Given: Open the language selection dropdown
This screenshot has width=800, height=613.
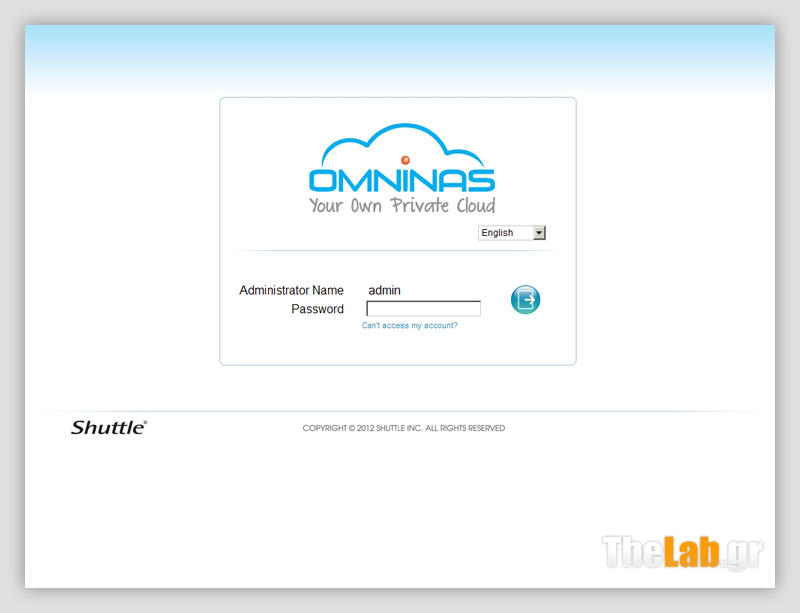Looking at the screenshot, I should coord(511,232).
